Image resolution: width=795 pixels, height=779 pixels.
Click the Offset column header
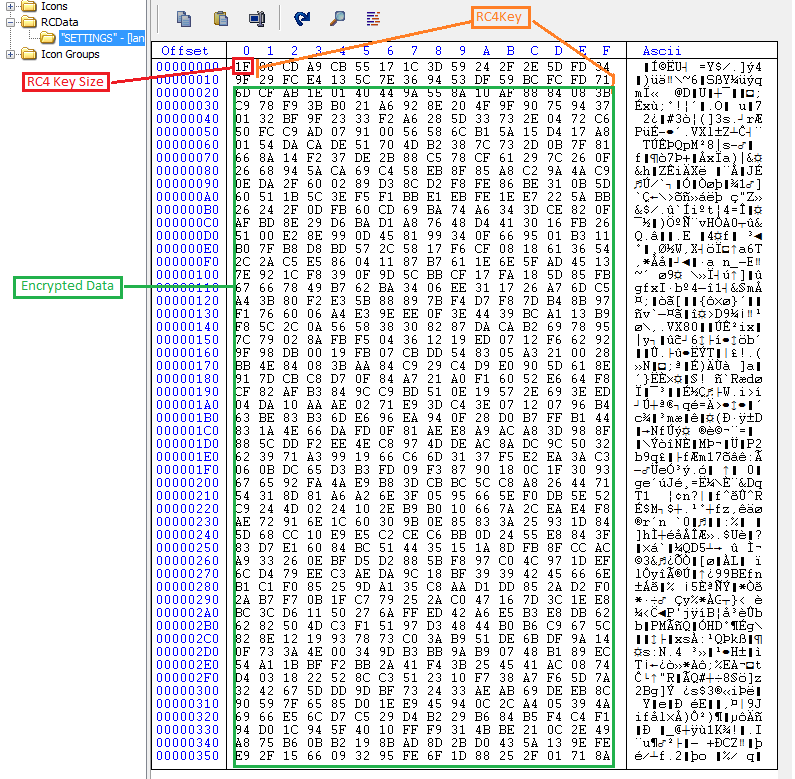(185, 51)
